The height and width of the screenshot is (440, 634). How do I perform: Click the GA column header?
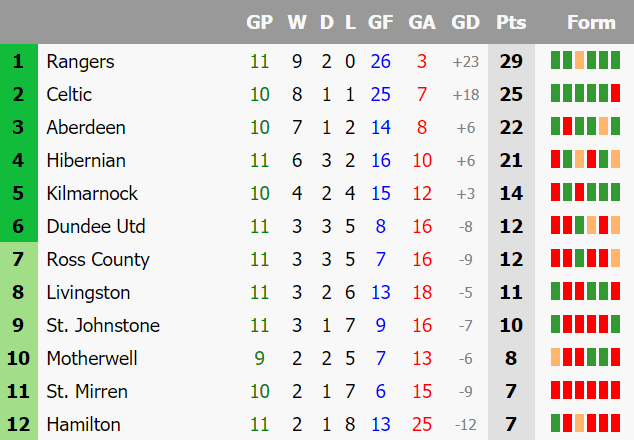tap(422, 22)
